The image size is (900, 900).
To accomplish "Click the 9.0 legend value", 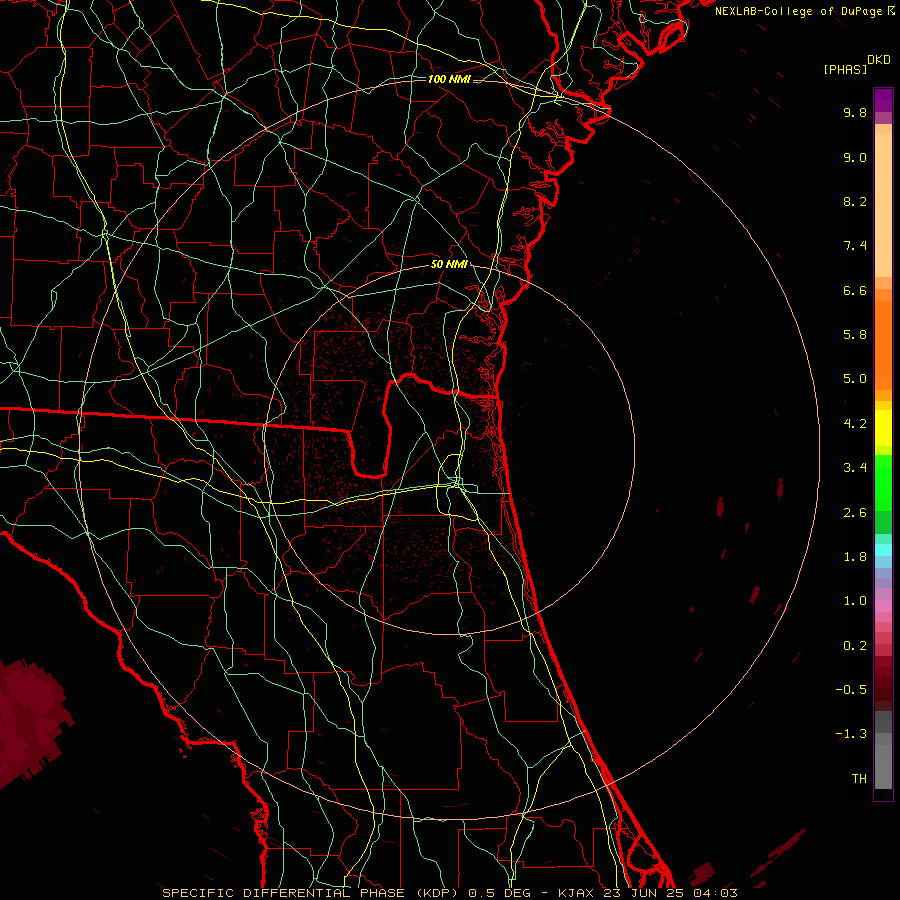I will pyautogui.click(x=855, y=157).
